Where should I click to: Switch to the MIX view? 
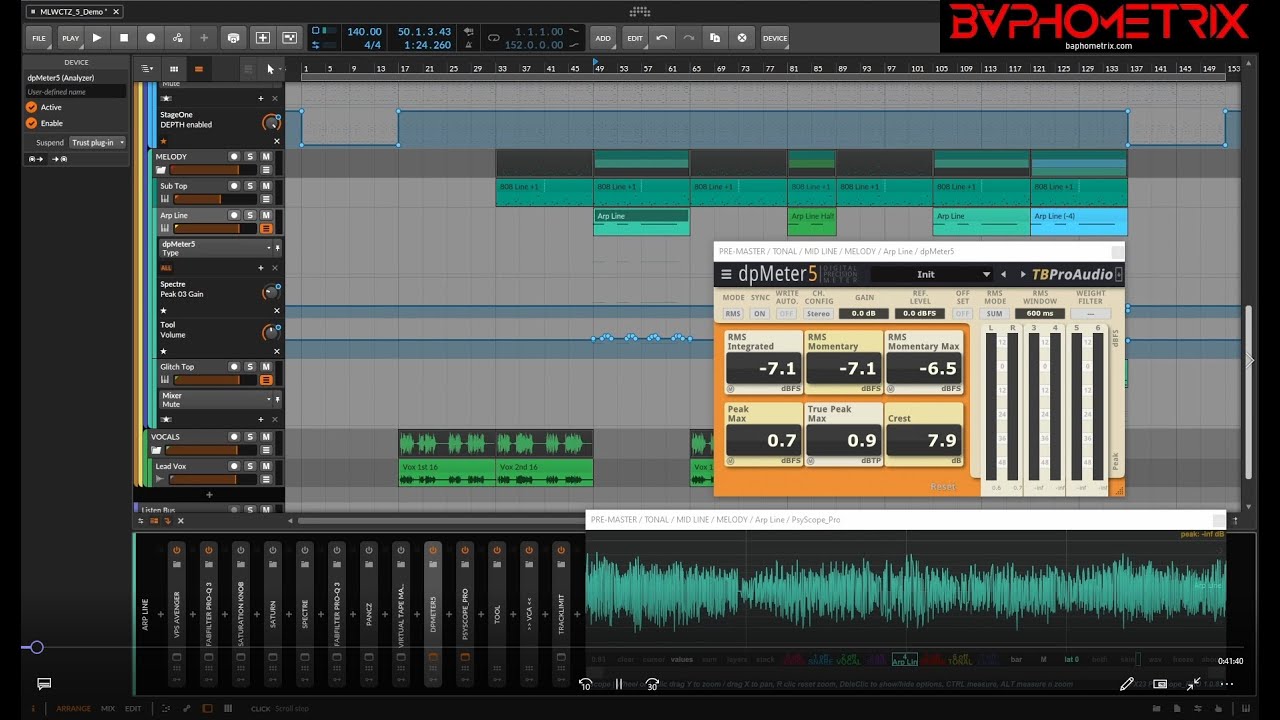tap(108, 708)
